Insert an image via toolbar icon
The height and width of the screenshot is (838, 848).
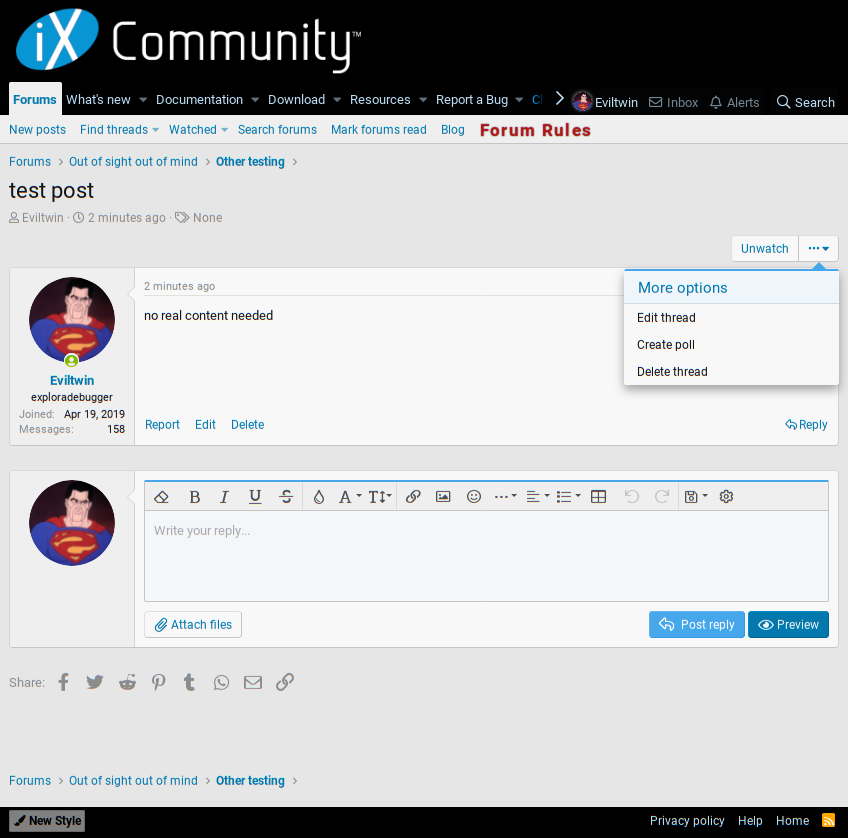(x=443, y=496)
